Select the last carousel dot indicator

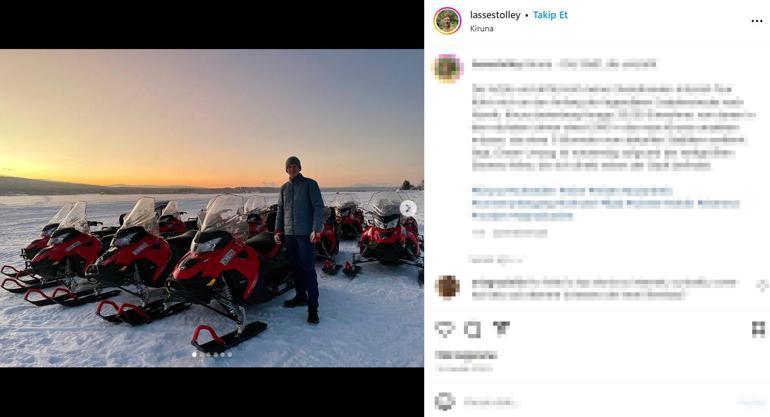pyautogui.click(x=229, y=354)
